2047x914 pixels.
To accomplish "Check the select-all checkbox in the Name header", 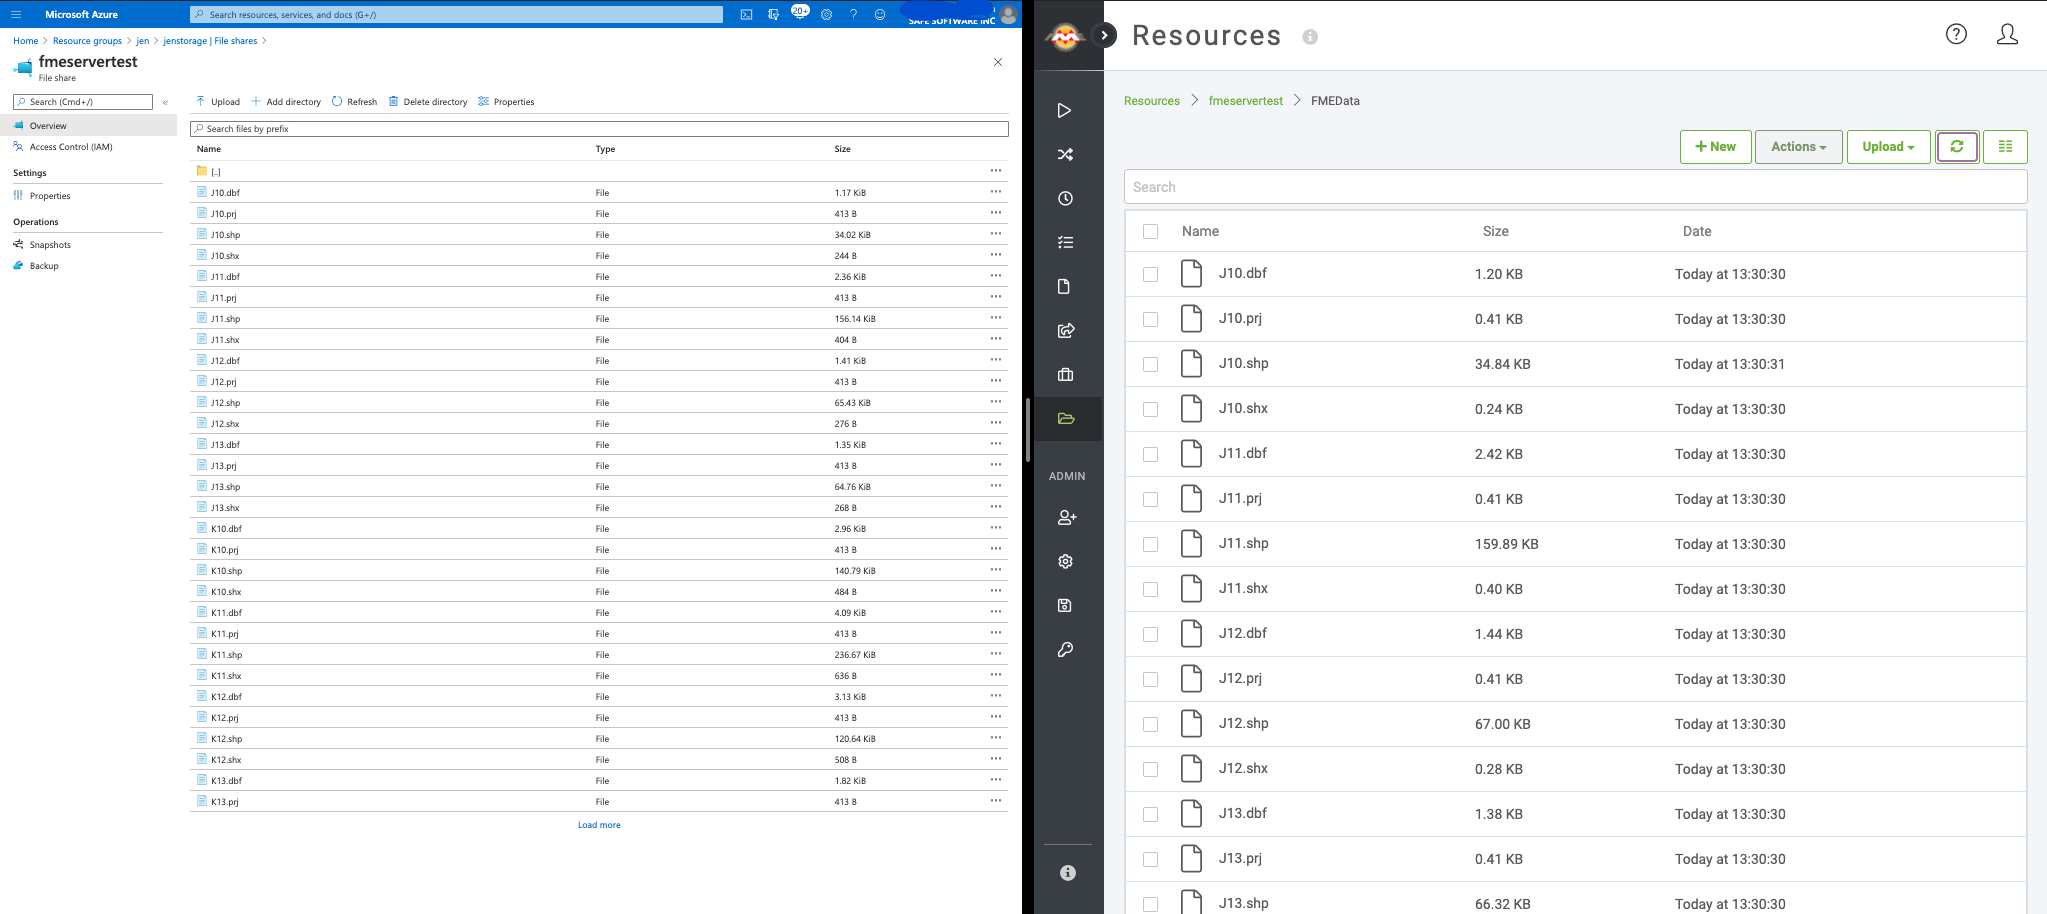I will [1150, 230].
